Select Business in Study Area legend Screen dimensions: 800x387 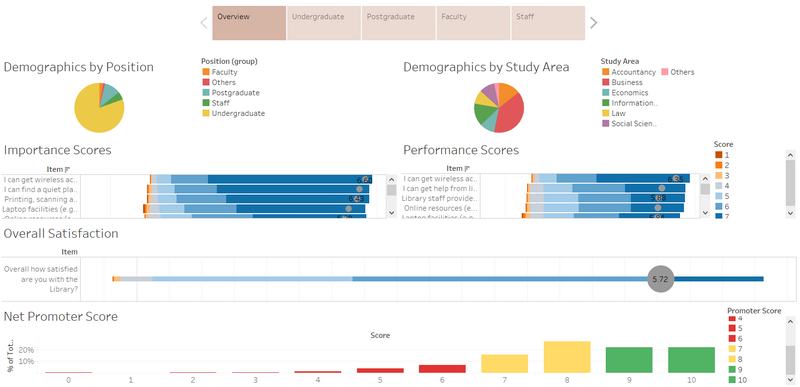(622, 82)
